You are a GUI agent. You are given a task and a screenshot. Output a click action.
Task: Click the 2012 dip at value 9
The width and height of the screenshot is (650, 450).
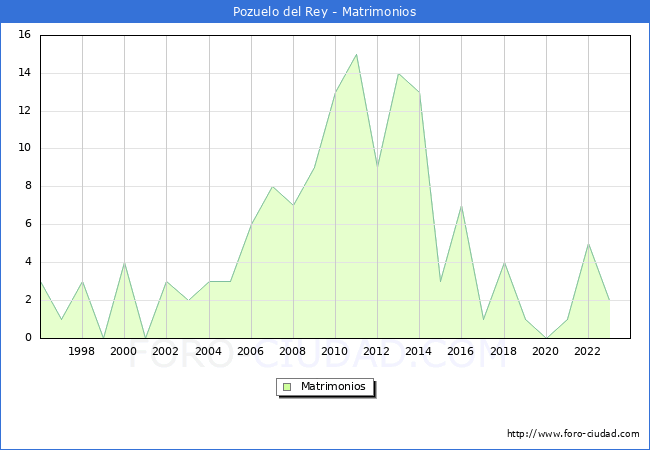(377, 168)
